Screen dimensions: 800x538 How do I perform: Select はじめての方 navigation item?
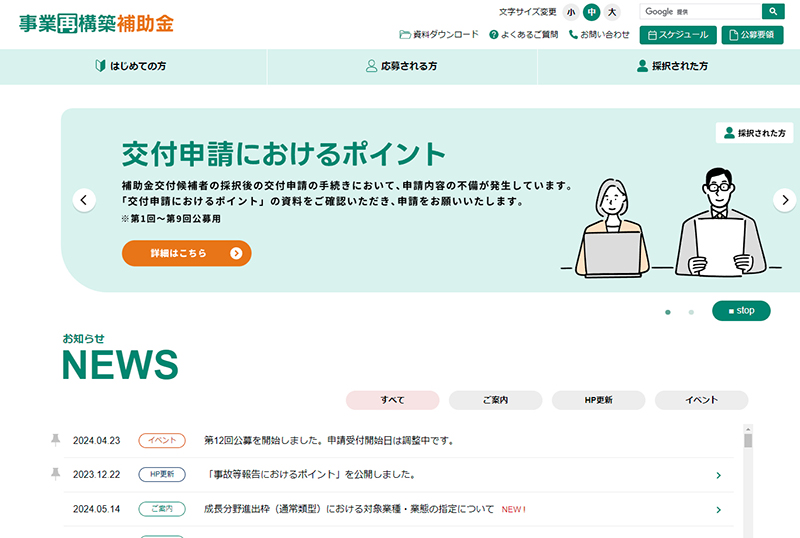click(133, 66)
